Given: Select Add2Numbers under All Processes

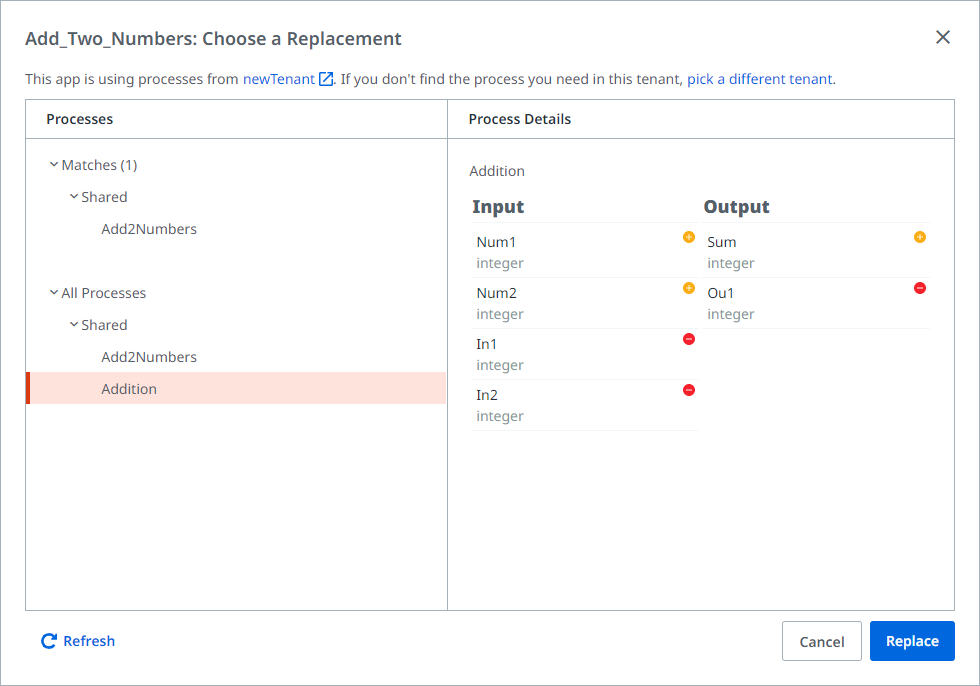Looking at the screenshot, I should (x=149, y=357).
